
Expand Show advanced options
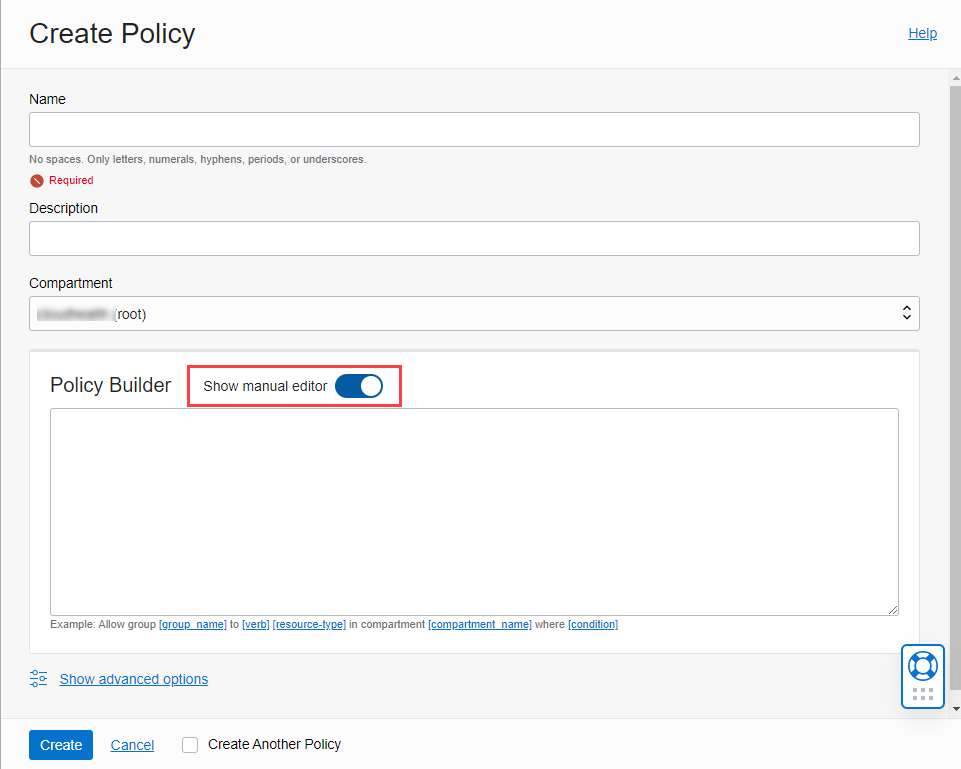(133, 679)
